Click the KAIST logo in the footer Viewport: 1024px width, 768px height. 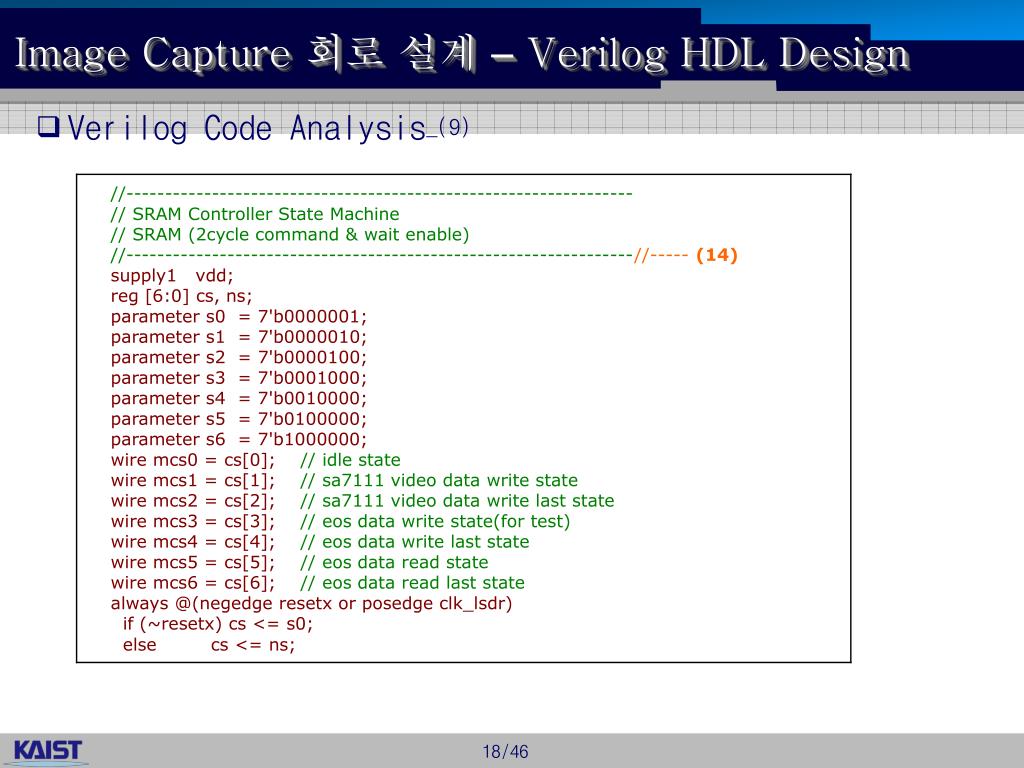(x=47, y=750)
